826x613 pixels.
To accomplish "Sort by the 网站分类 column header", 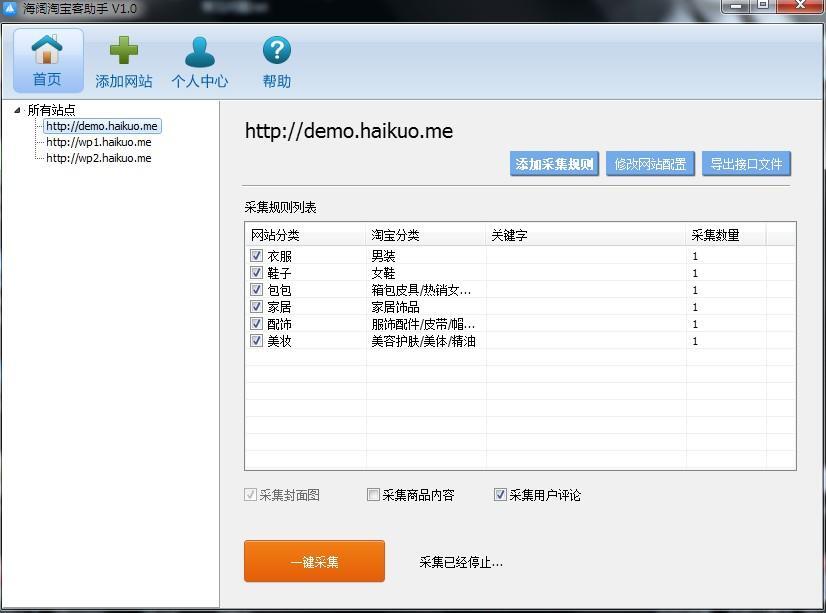I will pyautogui.click(x=306, y=235).
